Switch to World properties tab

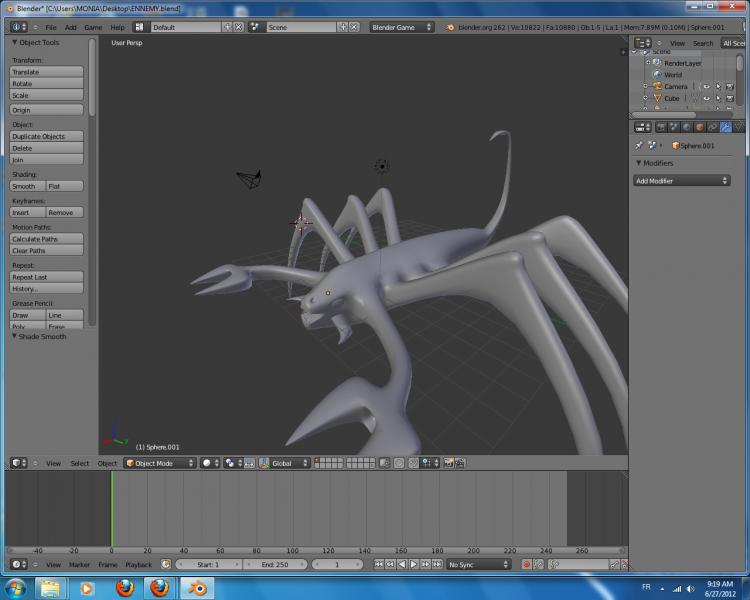click(687, 127)
